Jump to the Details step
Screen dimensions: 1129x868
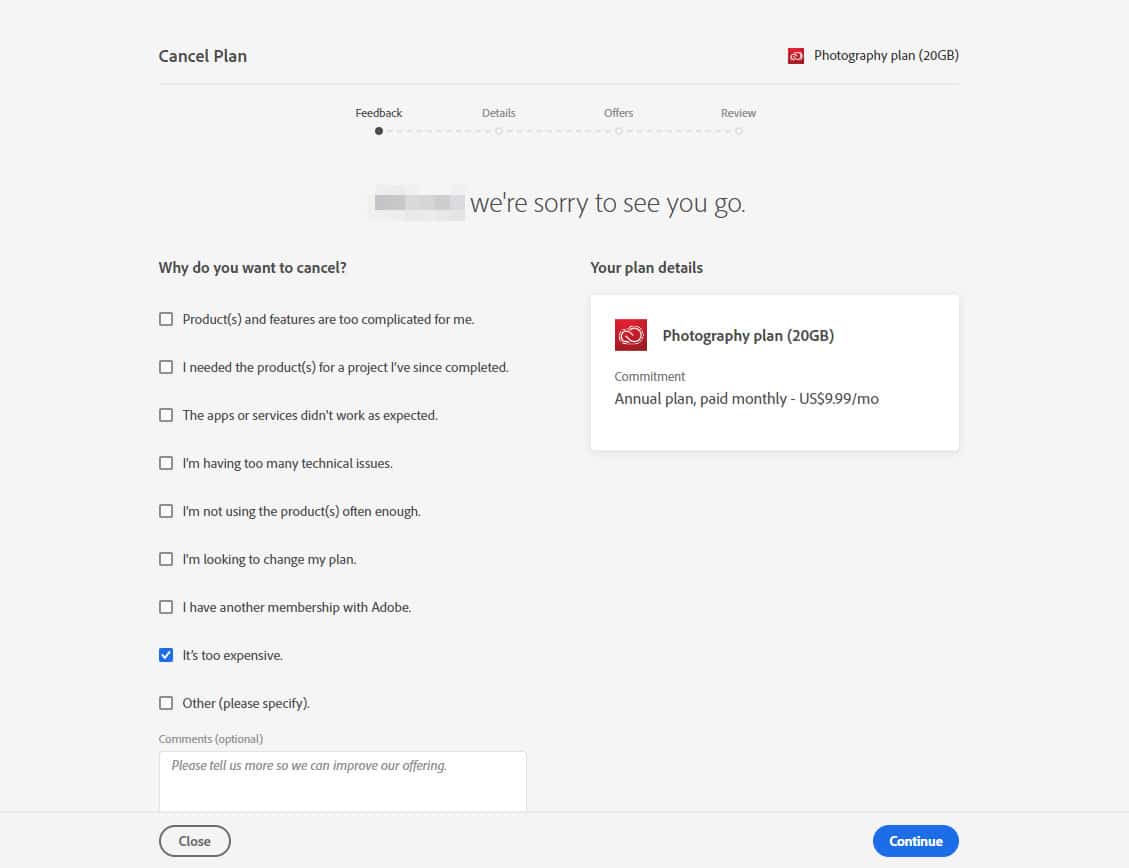pyautogui.click(x=498, y=113)
